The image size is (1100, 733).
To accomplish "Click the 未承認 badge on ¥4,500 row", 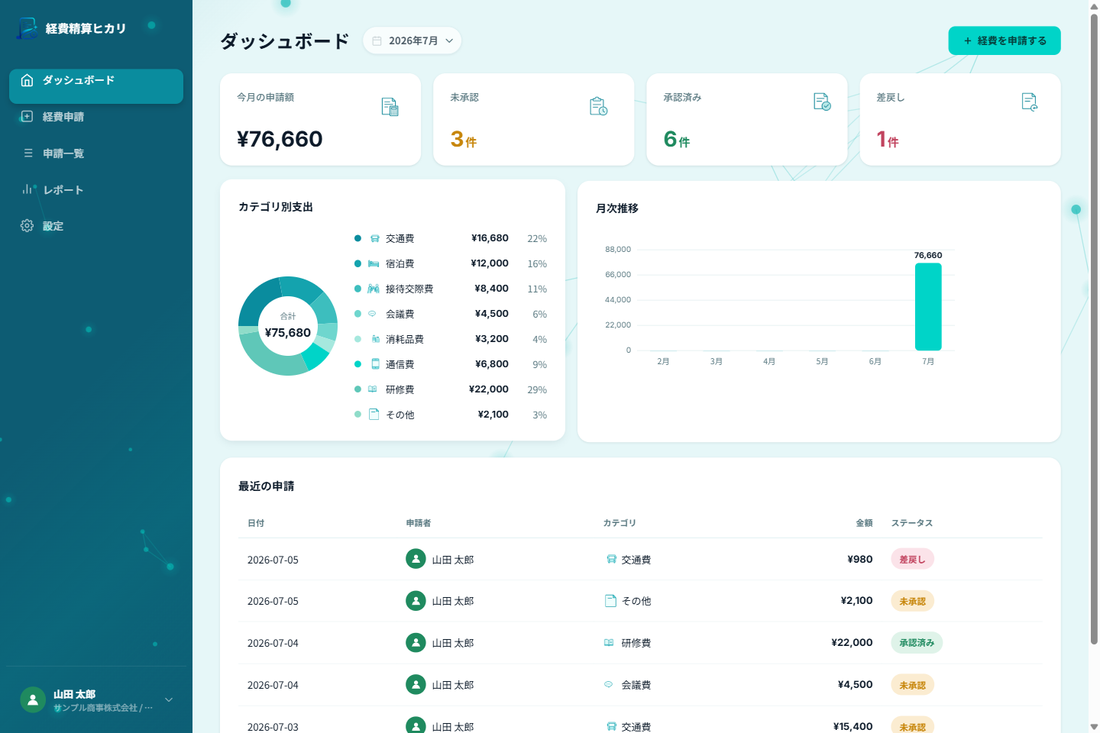I will [x=912, y=685].
